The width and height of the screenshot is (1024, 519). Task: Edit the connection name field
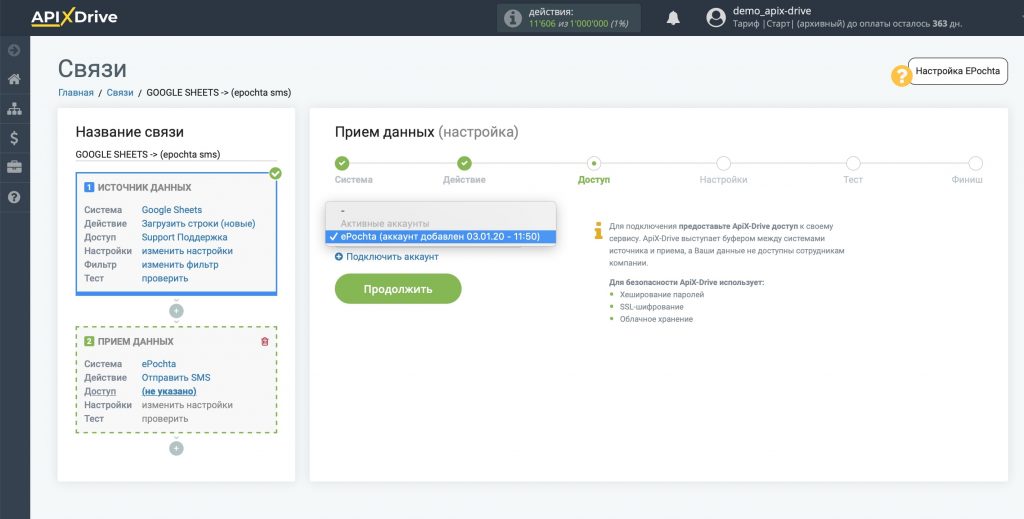(176, 155)
